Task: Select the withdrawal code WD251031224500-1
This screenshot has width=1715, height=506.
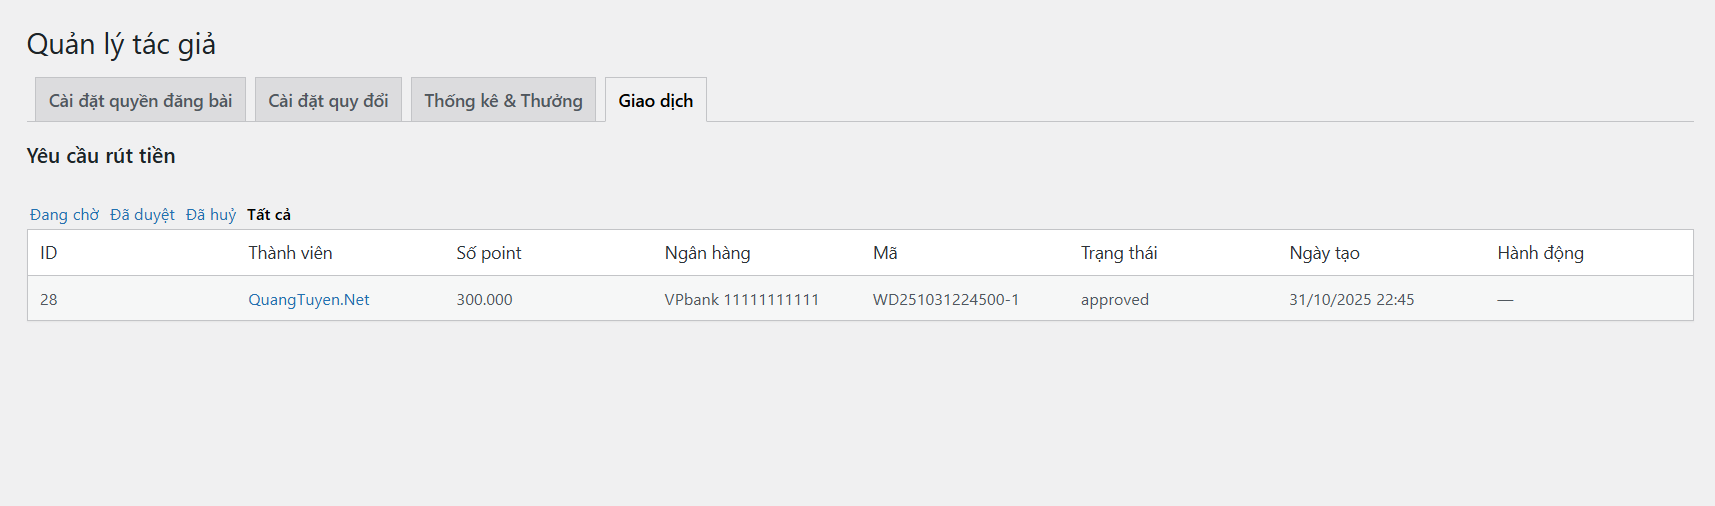Action: [946, 300]
